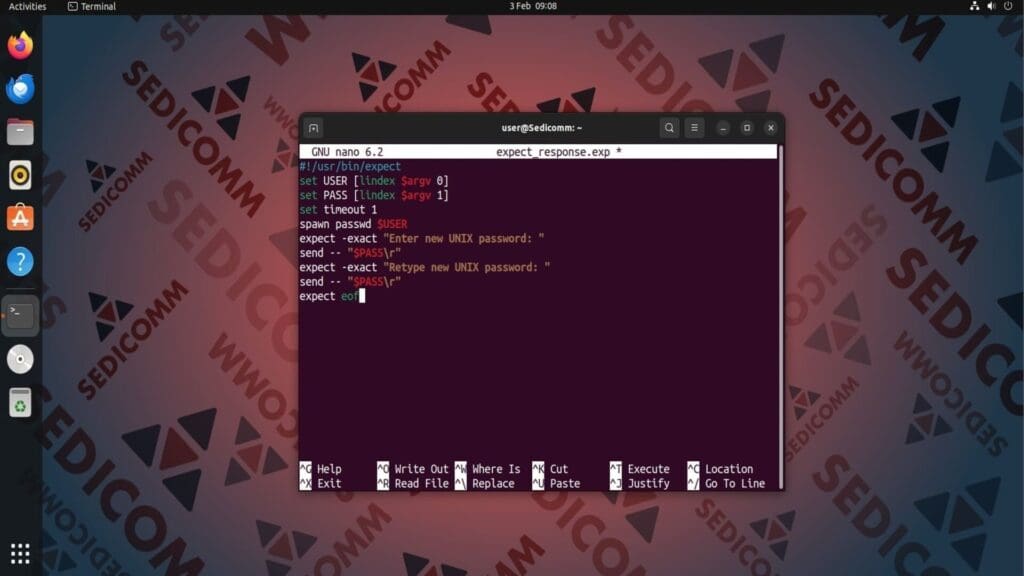Open the terminal hamburger menu
1024x576 pixels.
[x=693, y=128]
